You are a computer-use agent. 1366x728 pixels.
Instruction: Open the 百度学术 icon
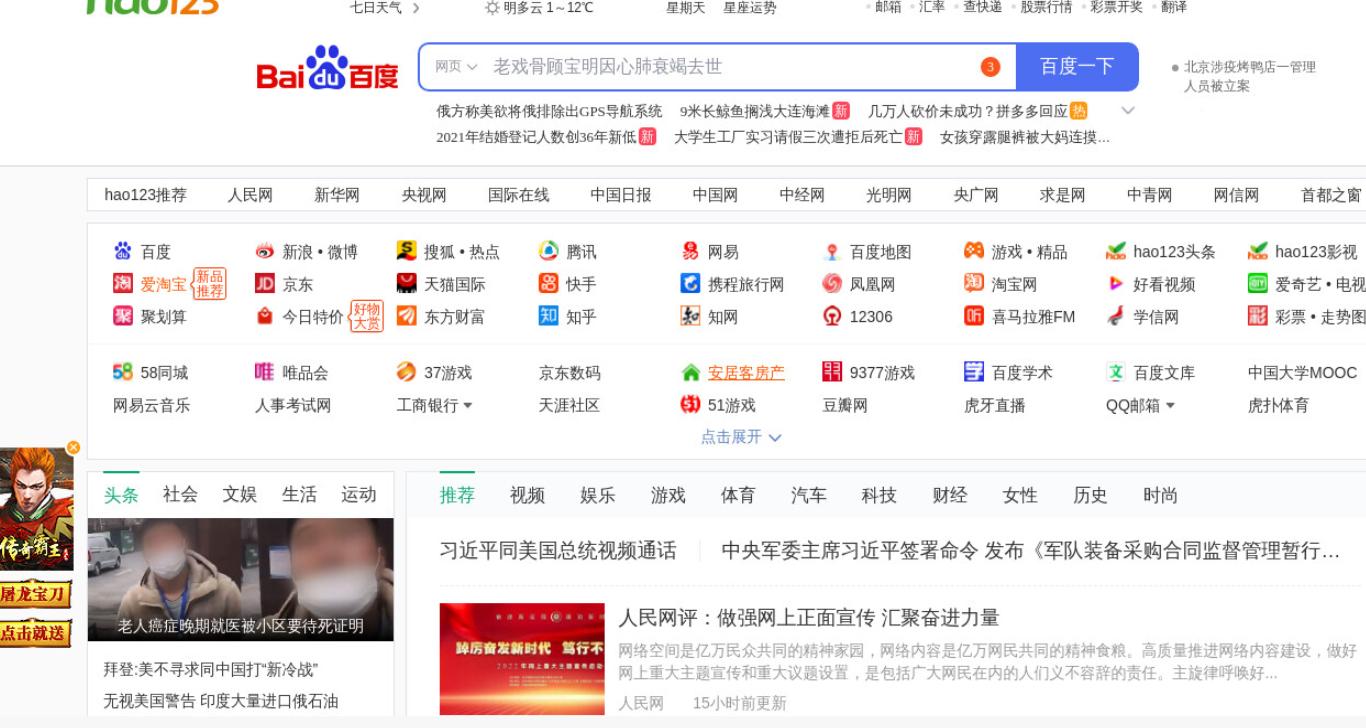(974, 372)
